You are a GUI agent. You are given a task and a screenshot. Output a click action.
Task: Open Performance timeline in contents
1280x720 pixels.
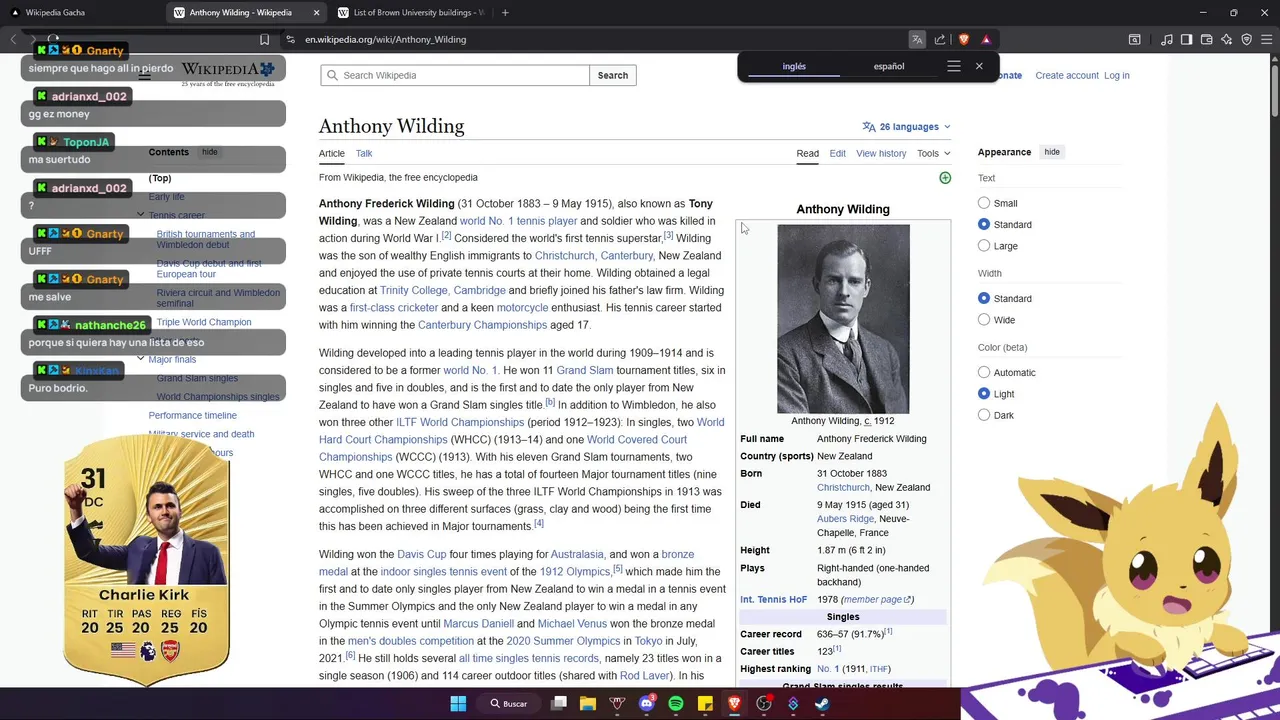pos(192,415)
